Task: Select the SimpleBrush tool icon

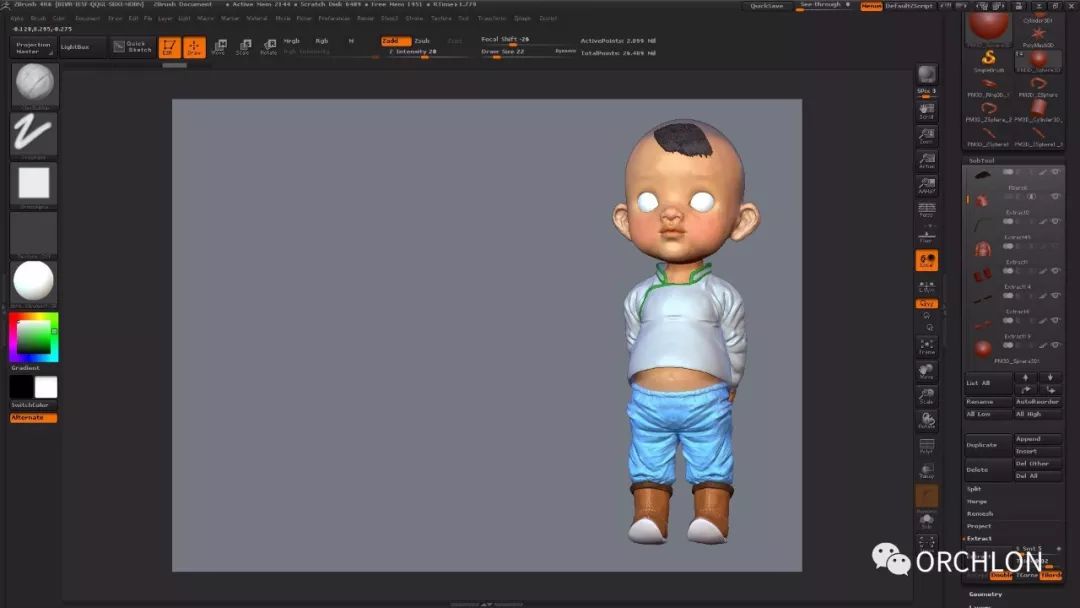Action: point(989,58)
